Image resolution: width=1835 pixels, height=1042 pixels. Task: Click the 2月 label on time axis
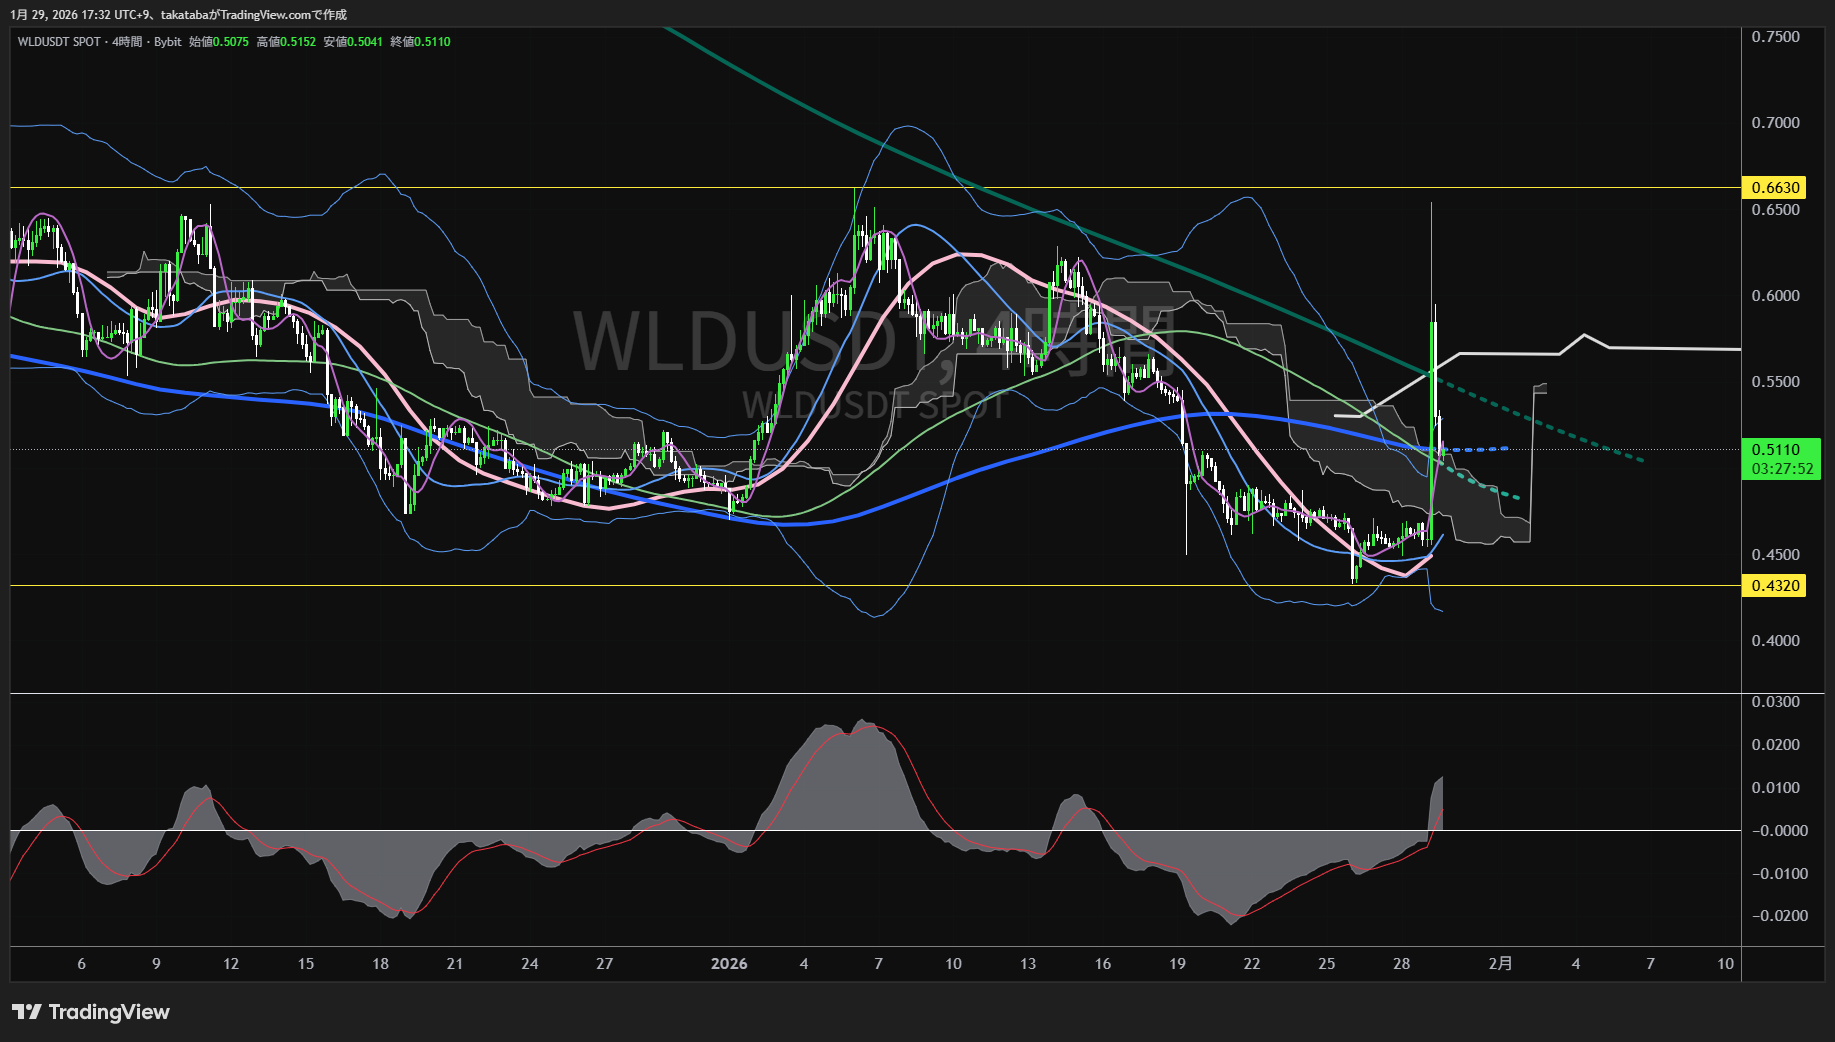click(1500, 964)
